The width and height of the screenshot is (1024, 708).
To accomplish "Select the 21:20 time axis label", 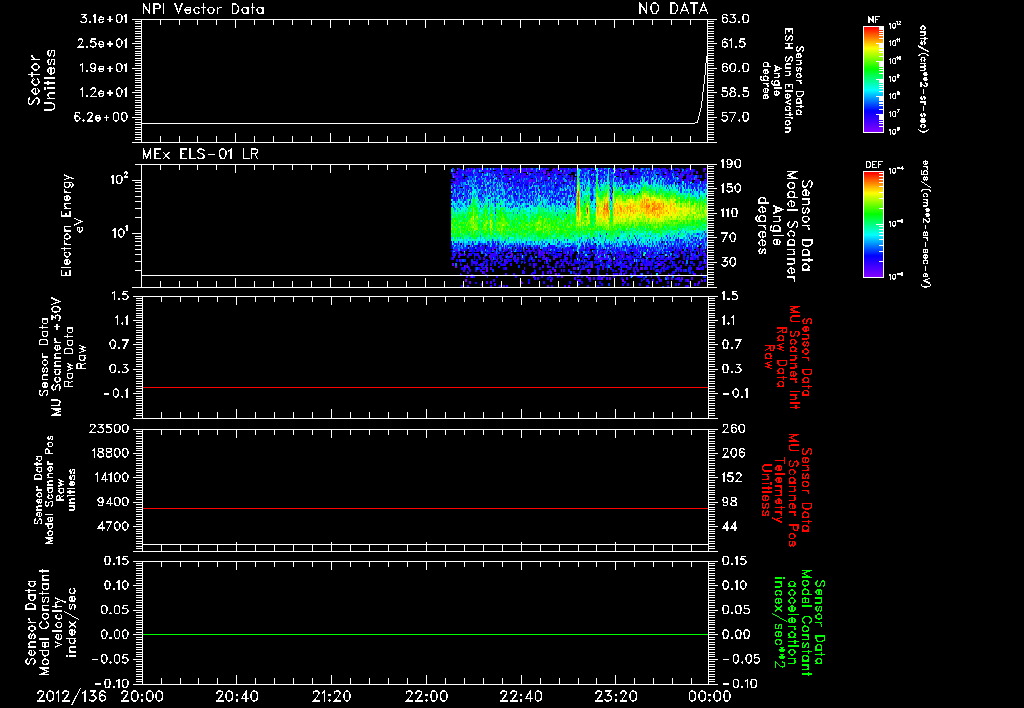I will click(x=332, y=696).
